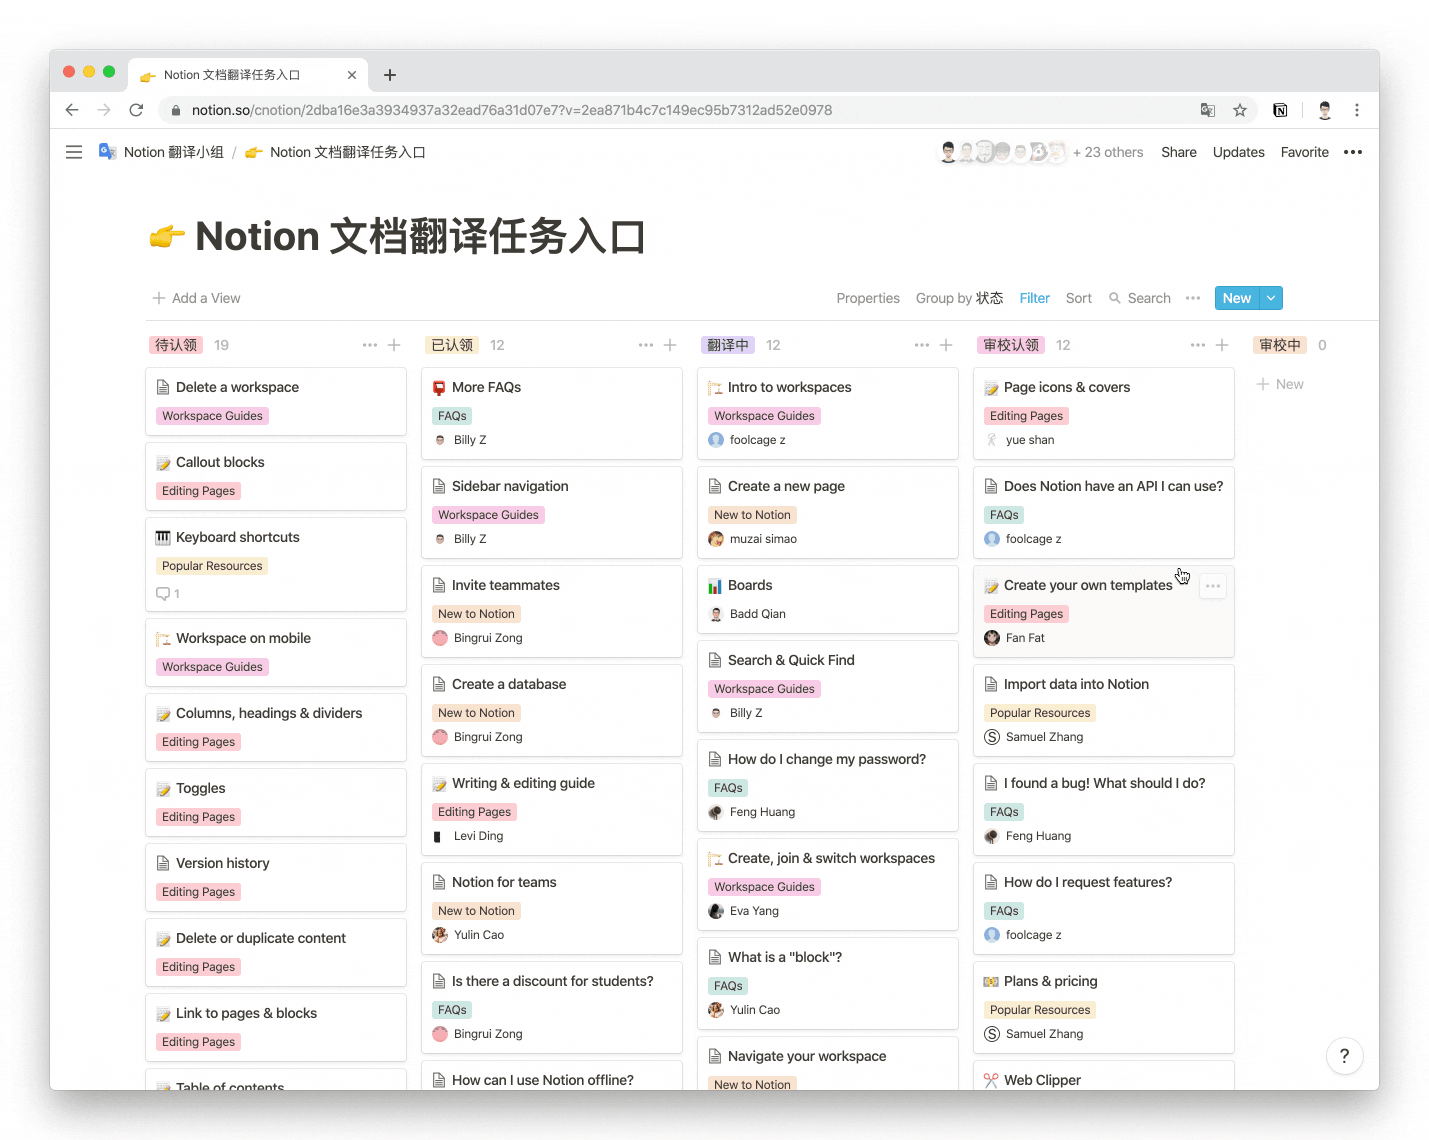This screenshot has width=1429, height=1140.
Task: Open card options on Create your own templates
Action: 1213,586
